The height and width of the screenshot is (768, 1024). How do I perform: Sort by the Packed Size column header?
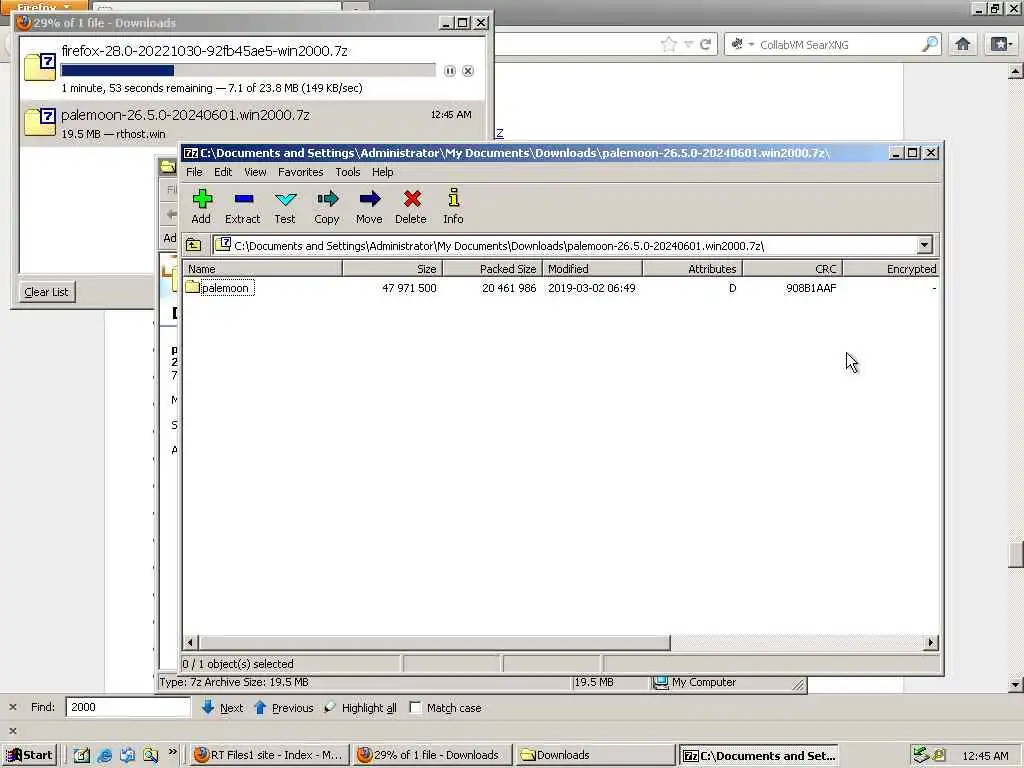point(492,268)
